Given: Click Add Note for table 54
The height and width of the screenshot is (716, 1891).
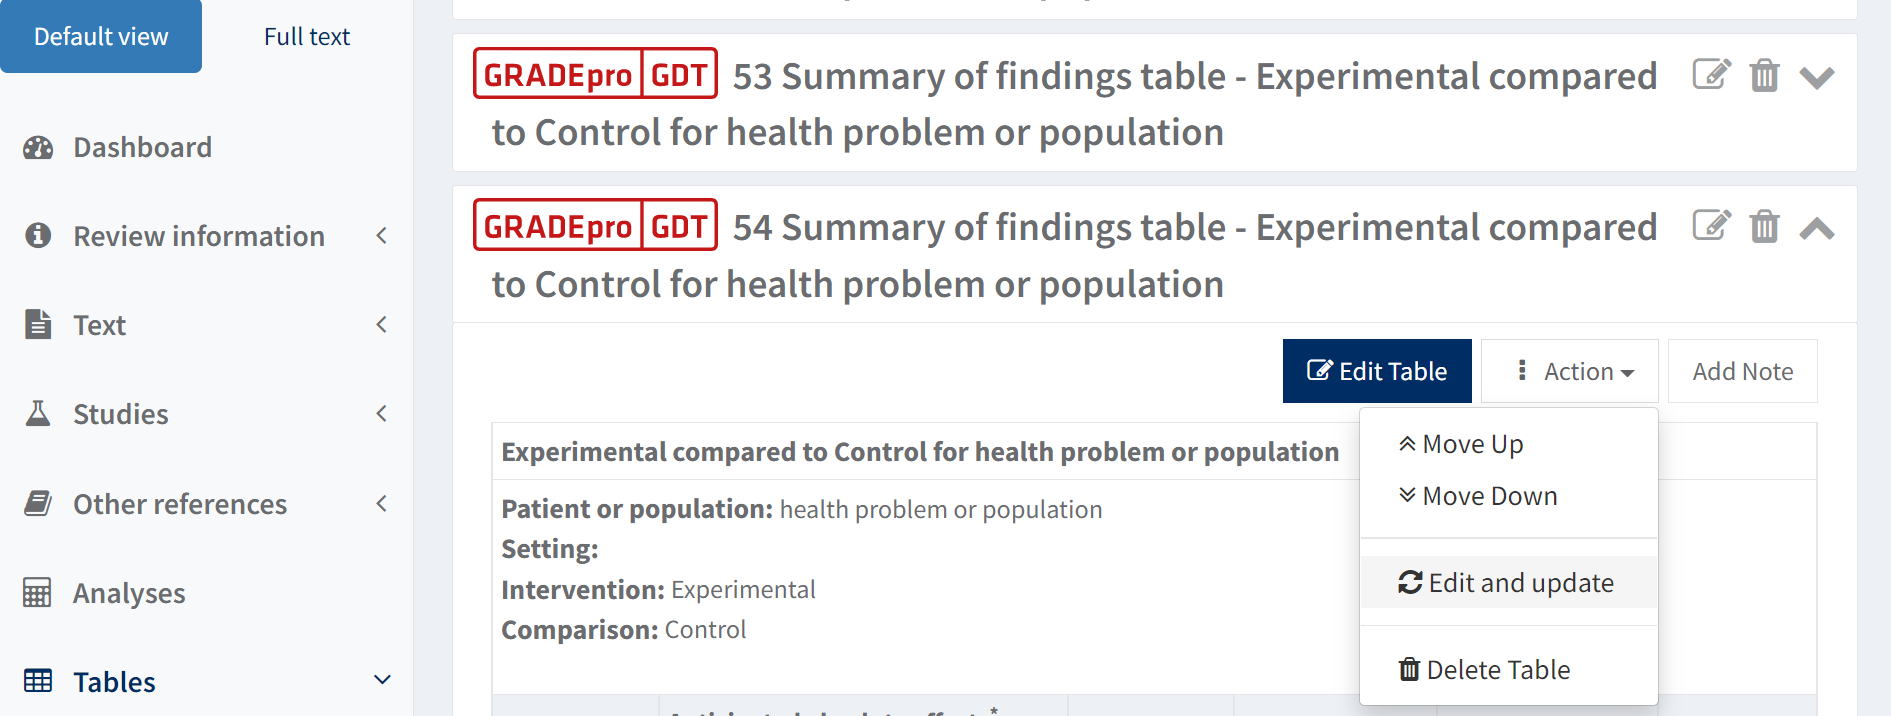Looking at the screenshot, I should (1742, 371).
